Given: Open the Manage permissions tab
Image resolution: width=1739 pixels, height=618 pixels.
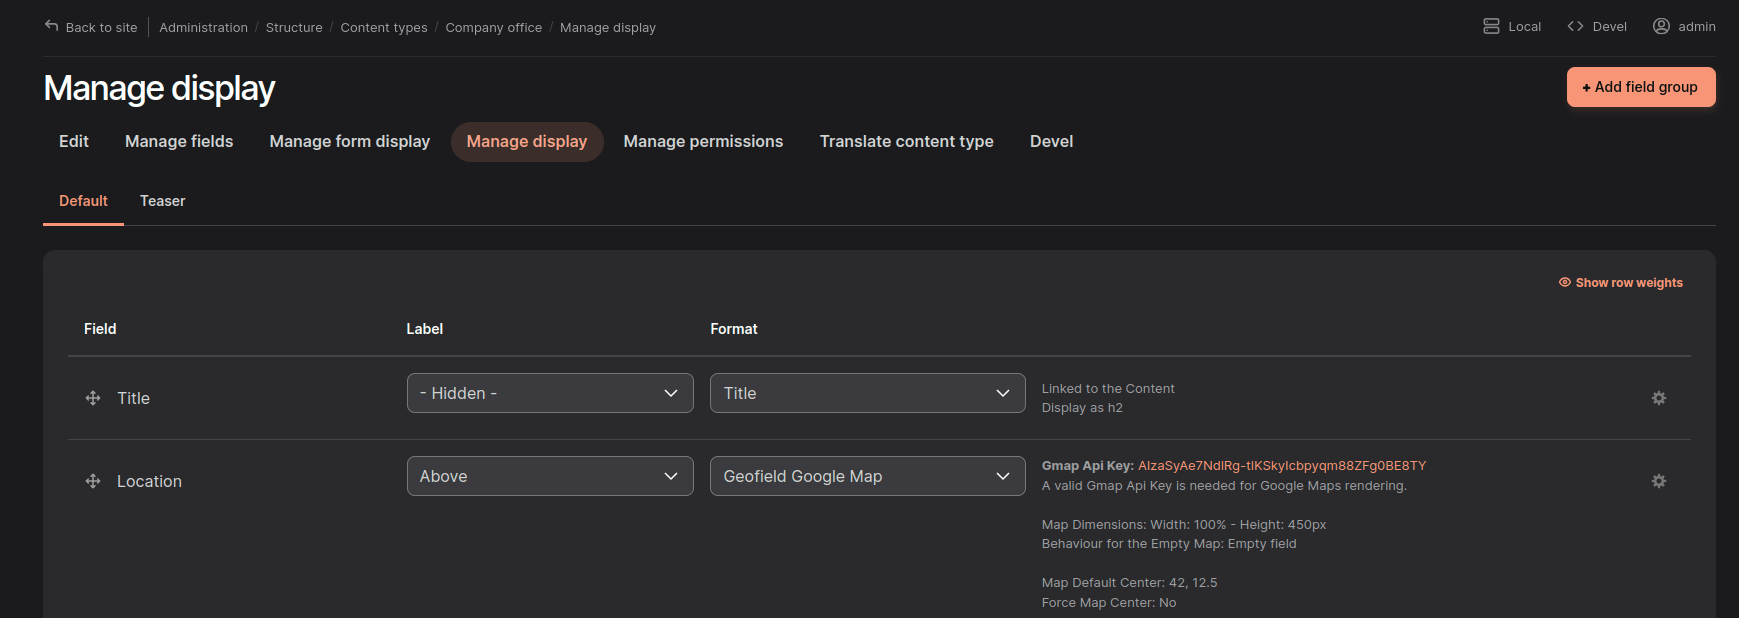Looking at the screenshot, I should [x=703, y=142].
